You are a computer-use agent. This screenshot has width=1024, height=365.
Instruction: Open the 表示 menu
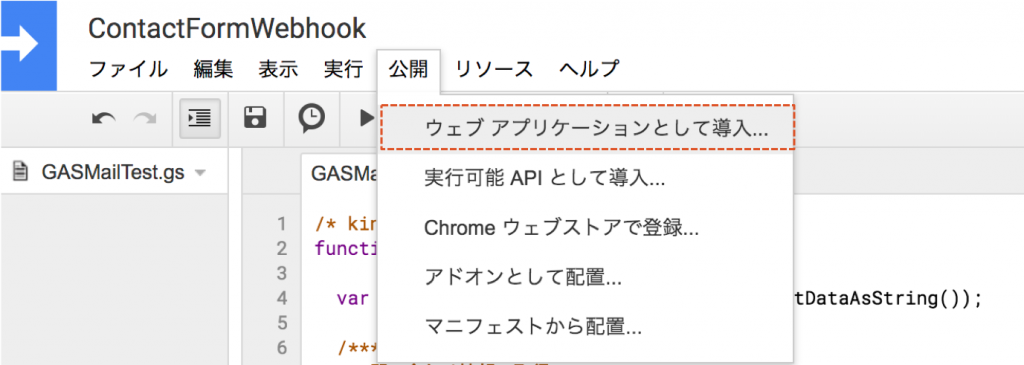click(x=278, y=69)
